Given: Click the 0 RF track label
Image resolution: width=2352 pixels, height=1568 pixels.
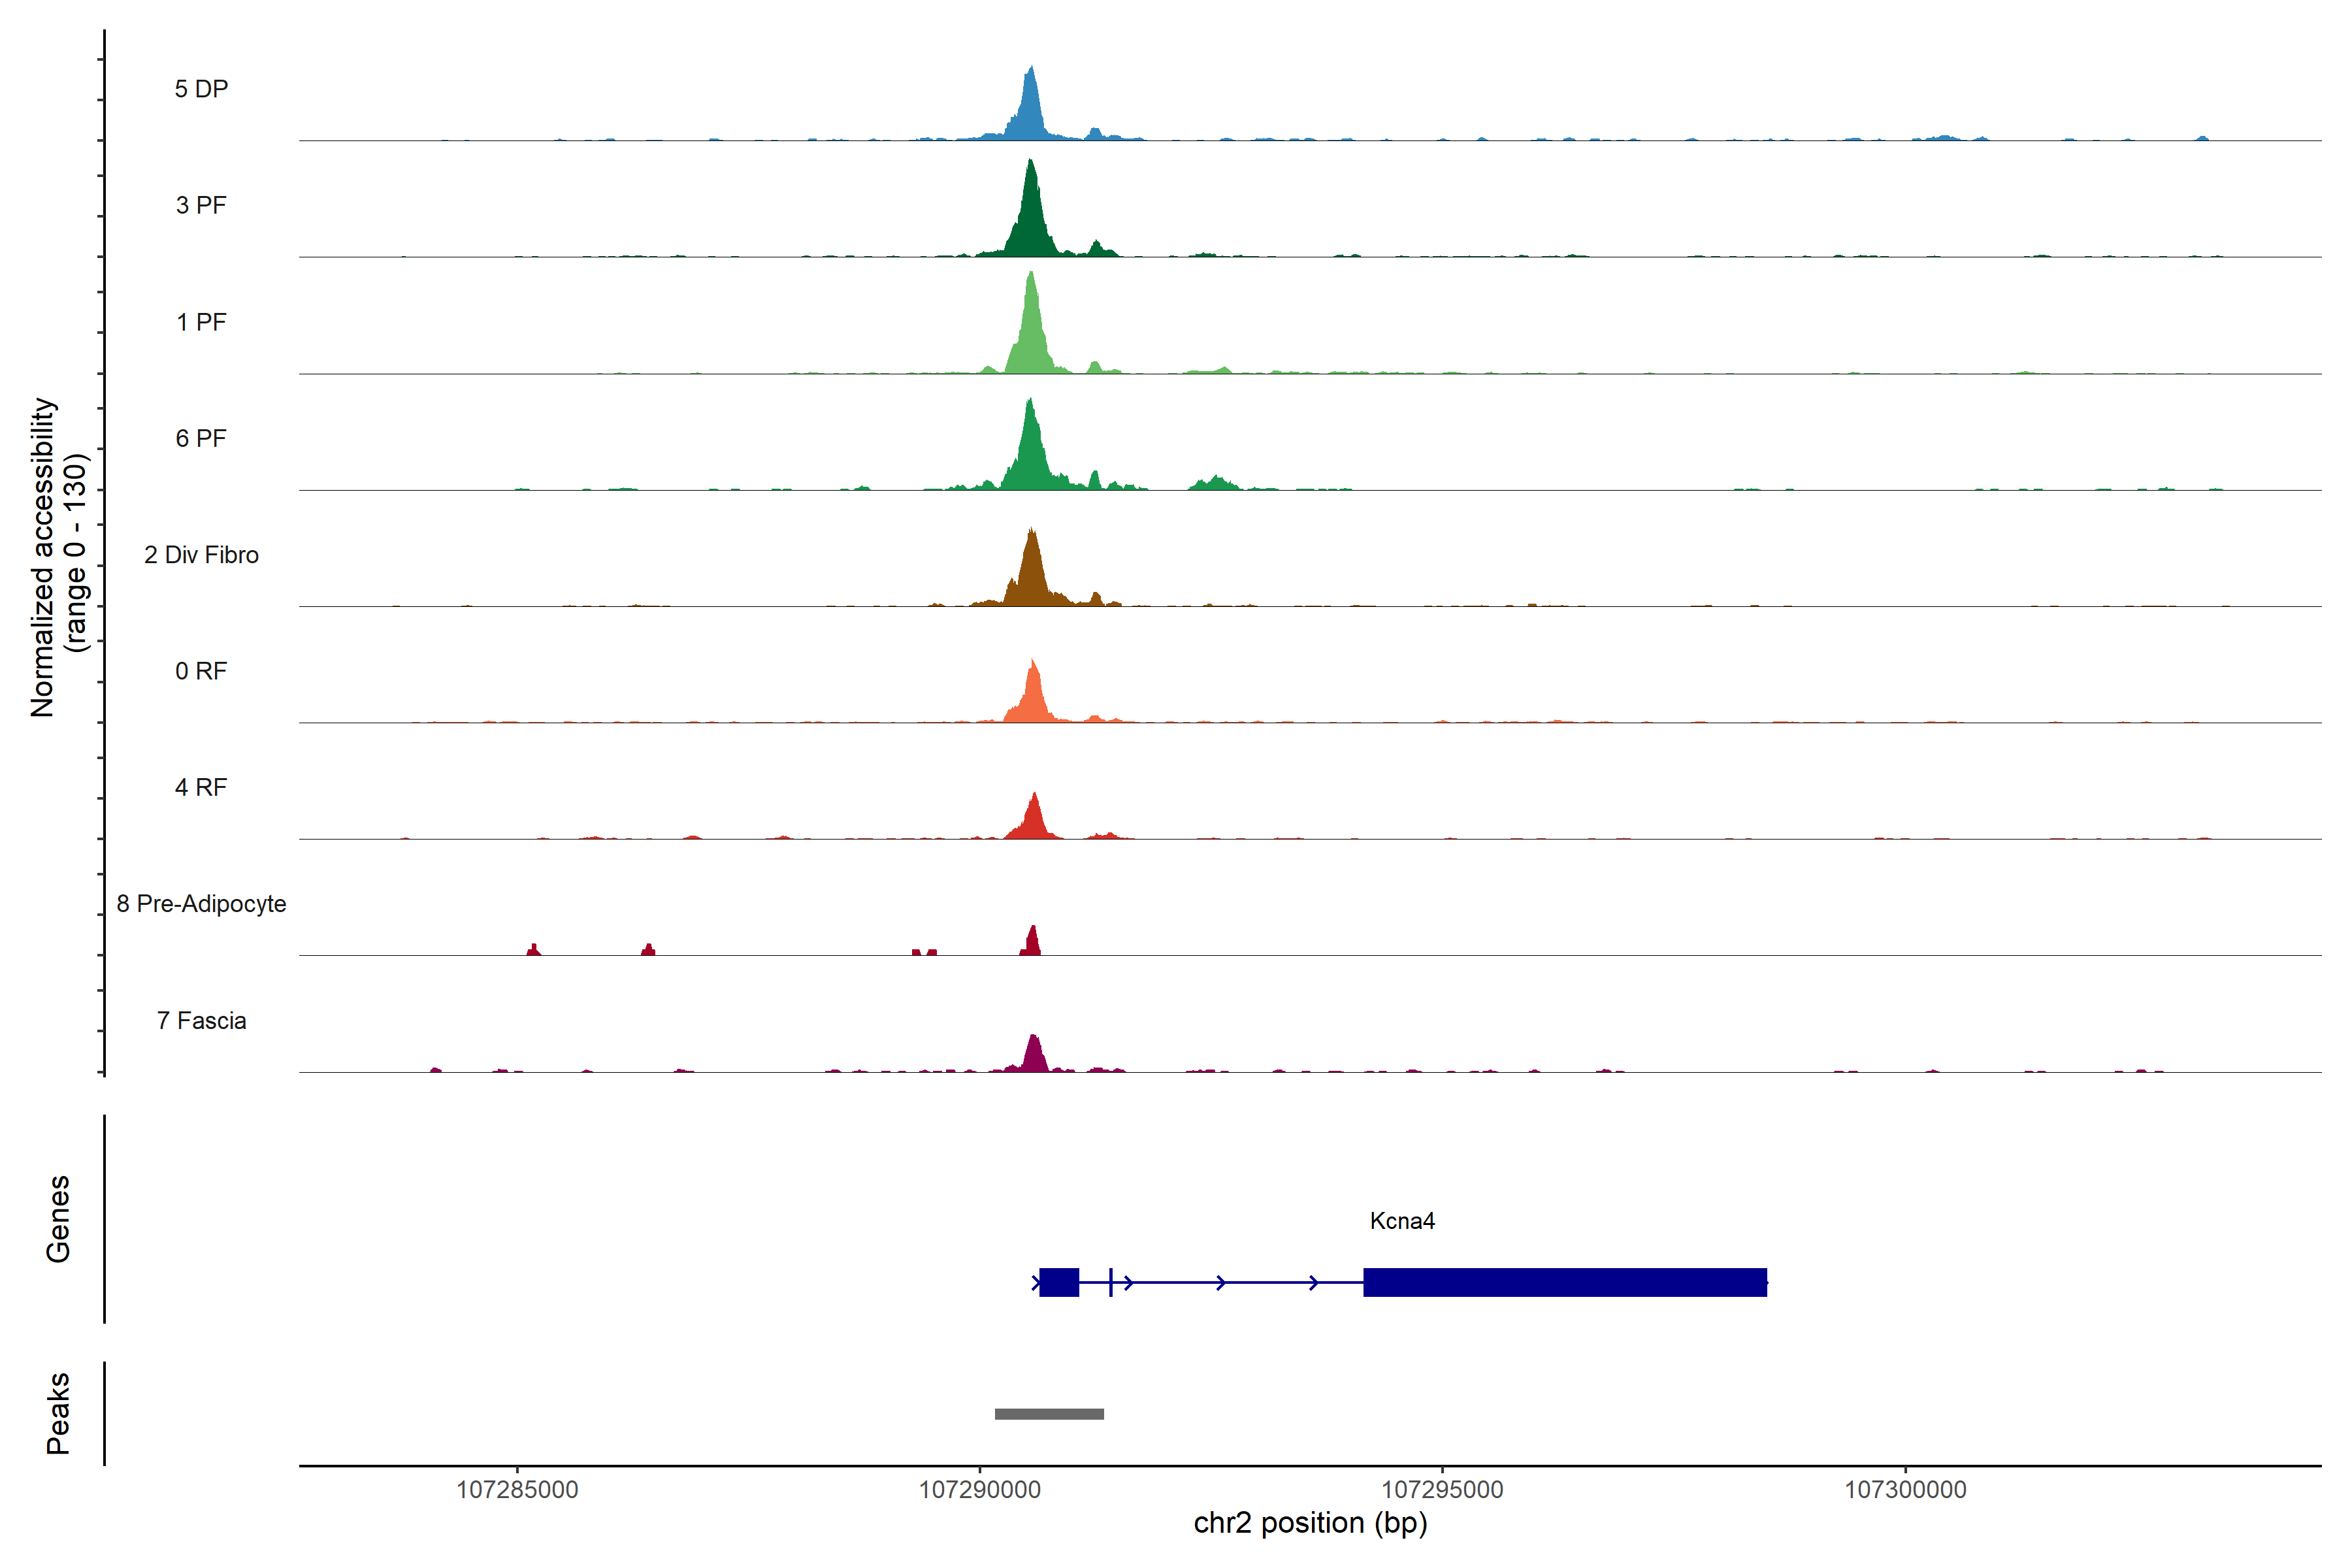Looking at the screenshot, I should tap(201, 671).
